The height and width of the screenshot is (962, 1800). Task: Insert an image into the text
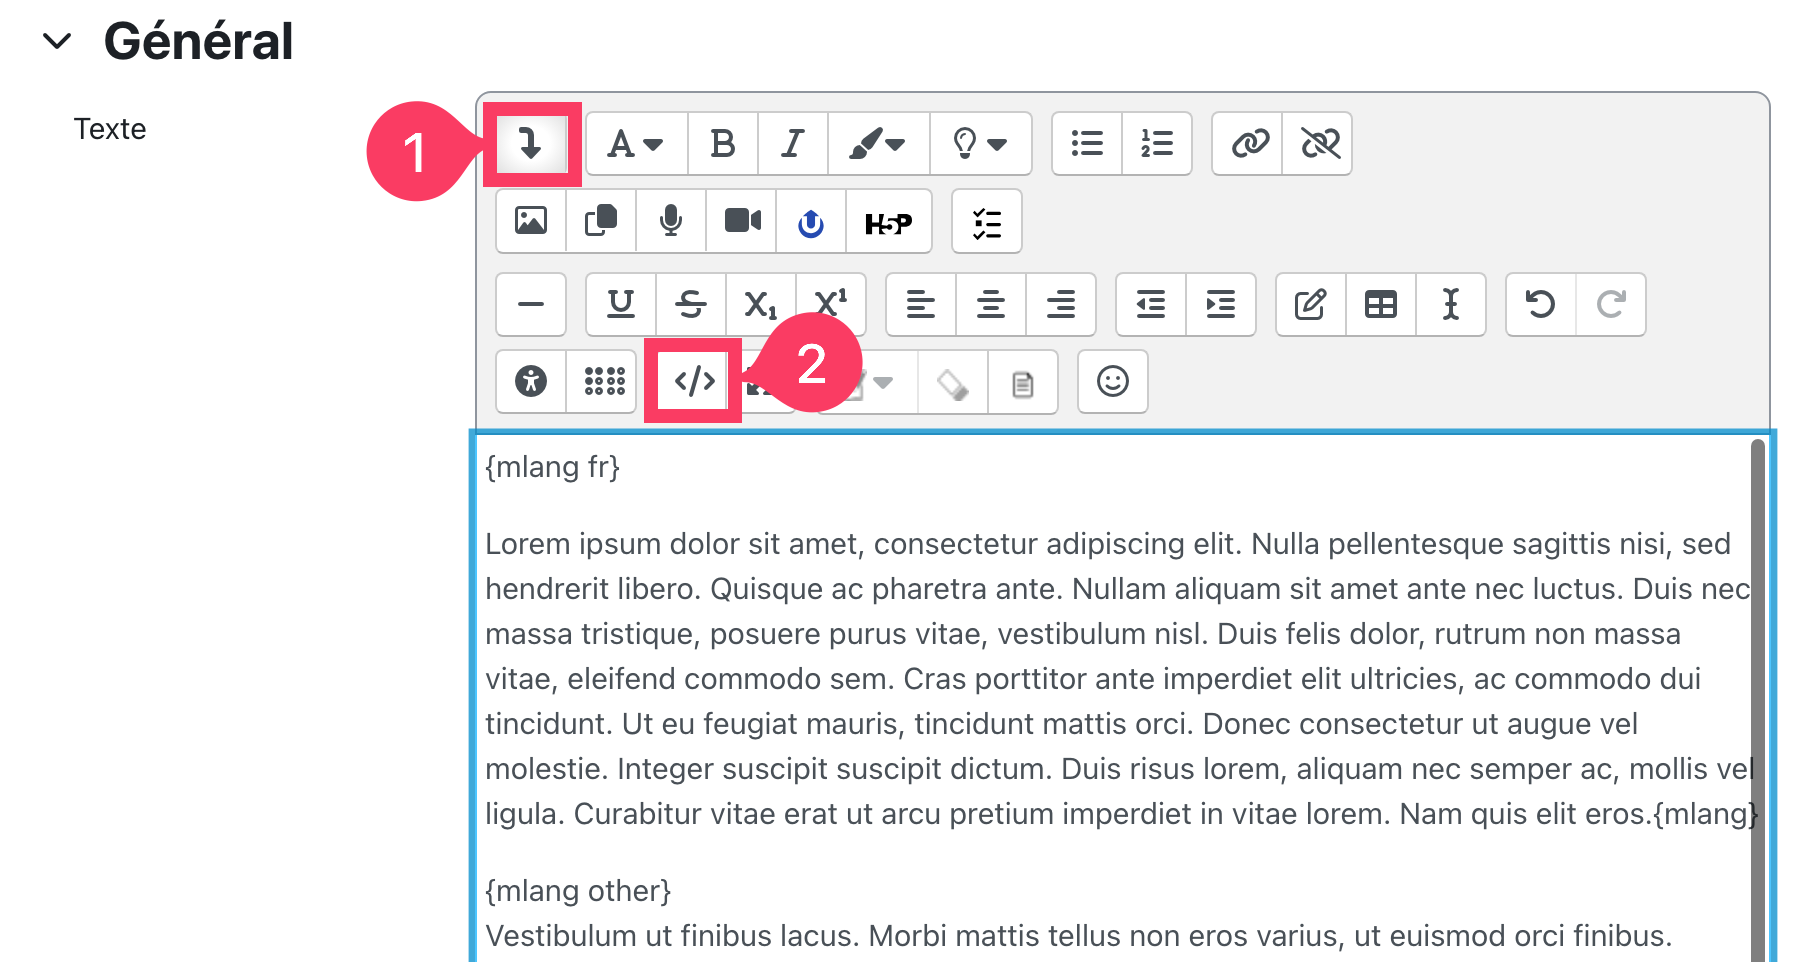(531, 221)
